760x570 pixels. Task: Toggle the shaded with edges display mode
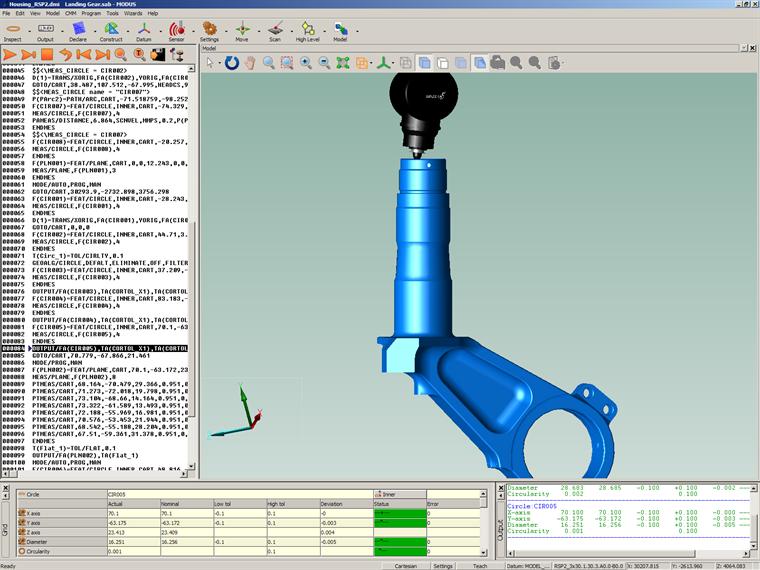pos(480,63)
